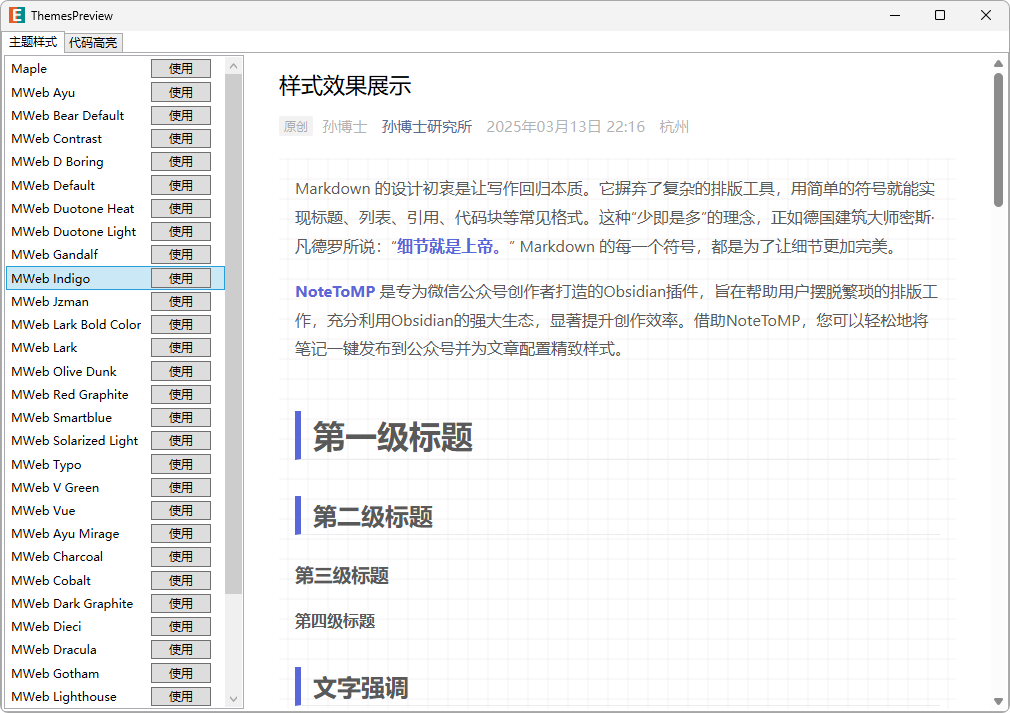Click 使用 beside MWeb Gotham
1010x713 pixels.
[181, 674]
